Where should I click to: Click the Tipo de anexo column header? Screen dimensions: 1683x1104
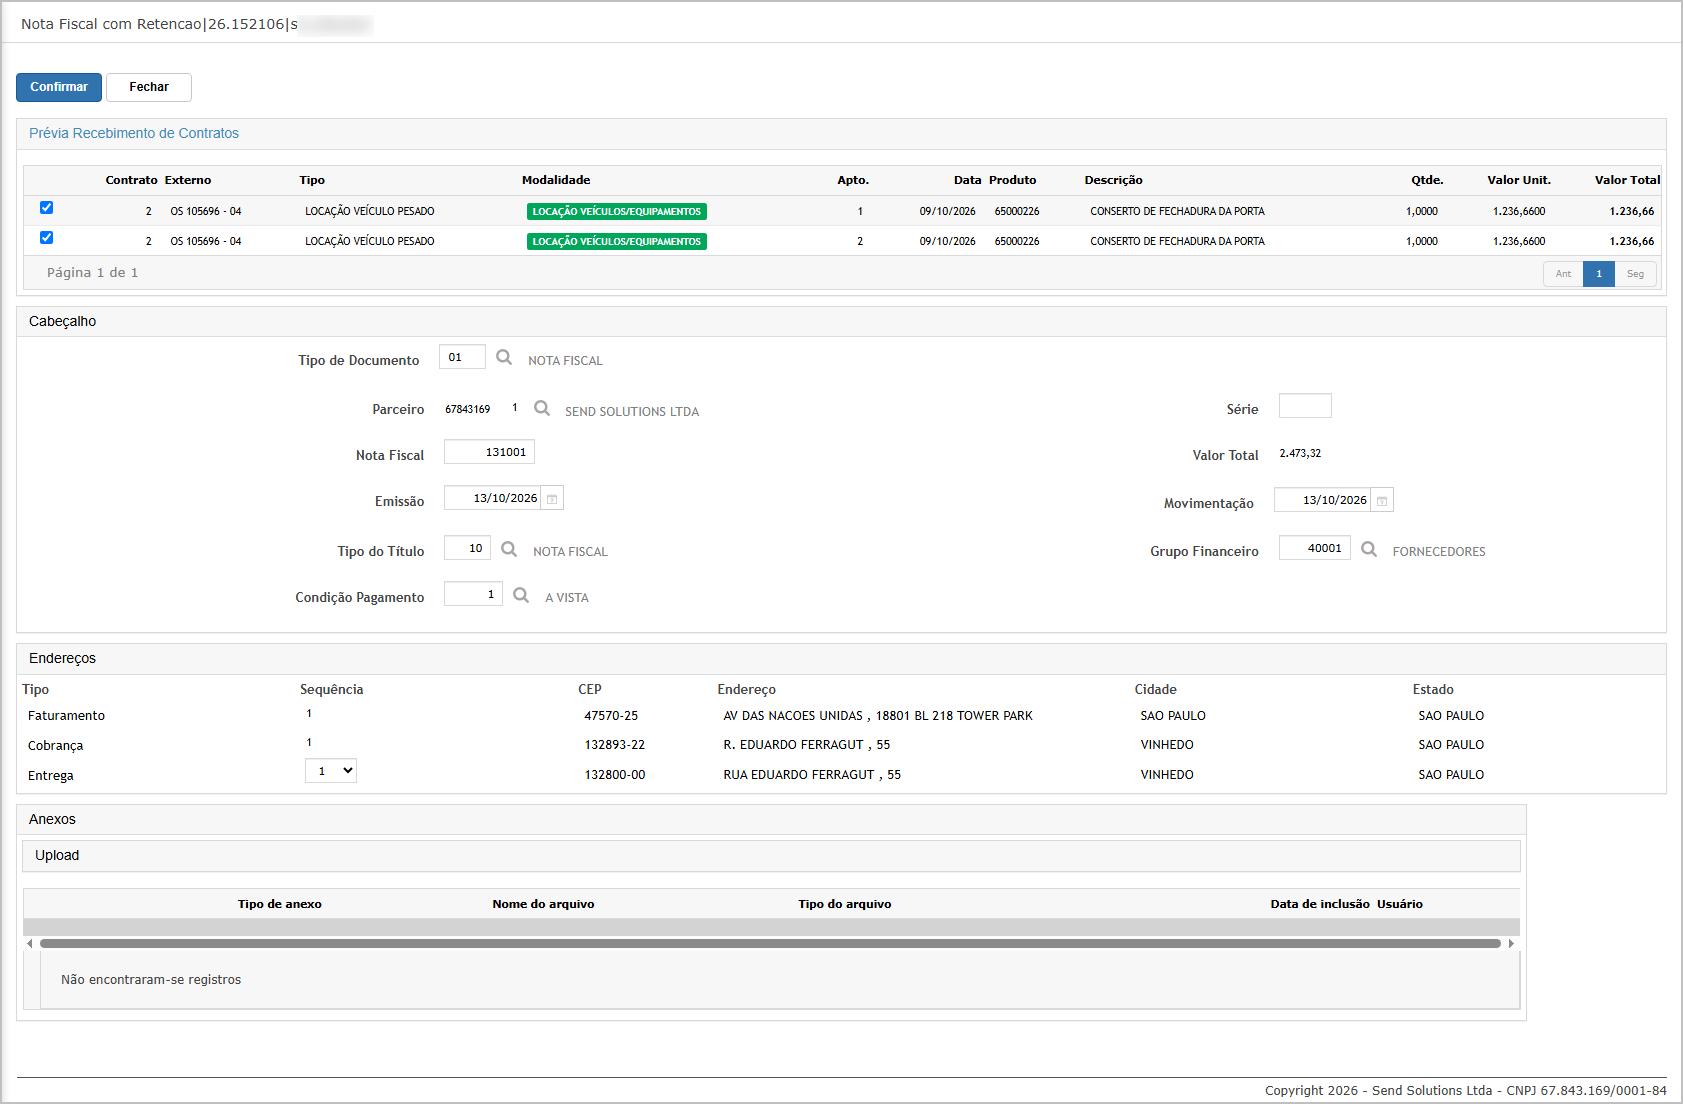coord(280,904)
